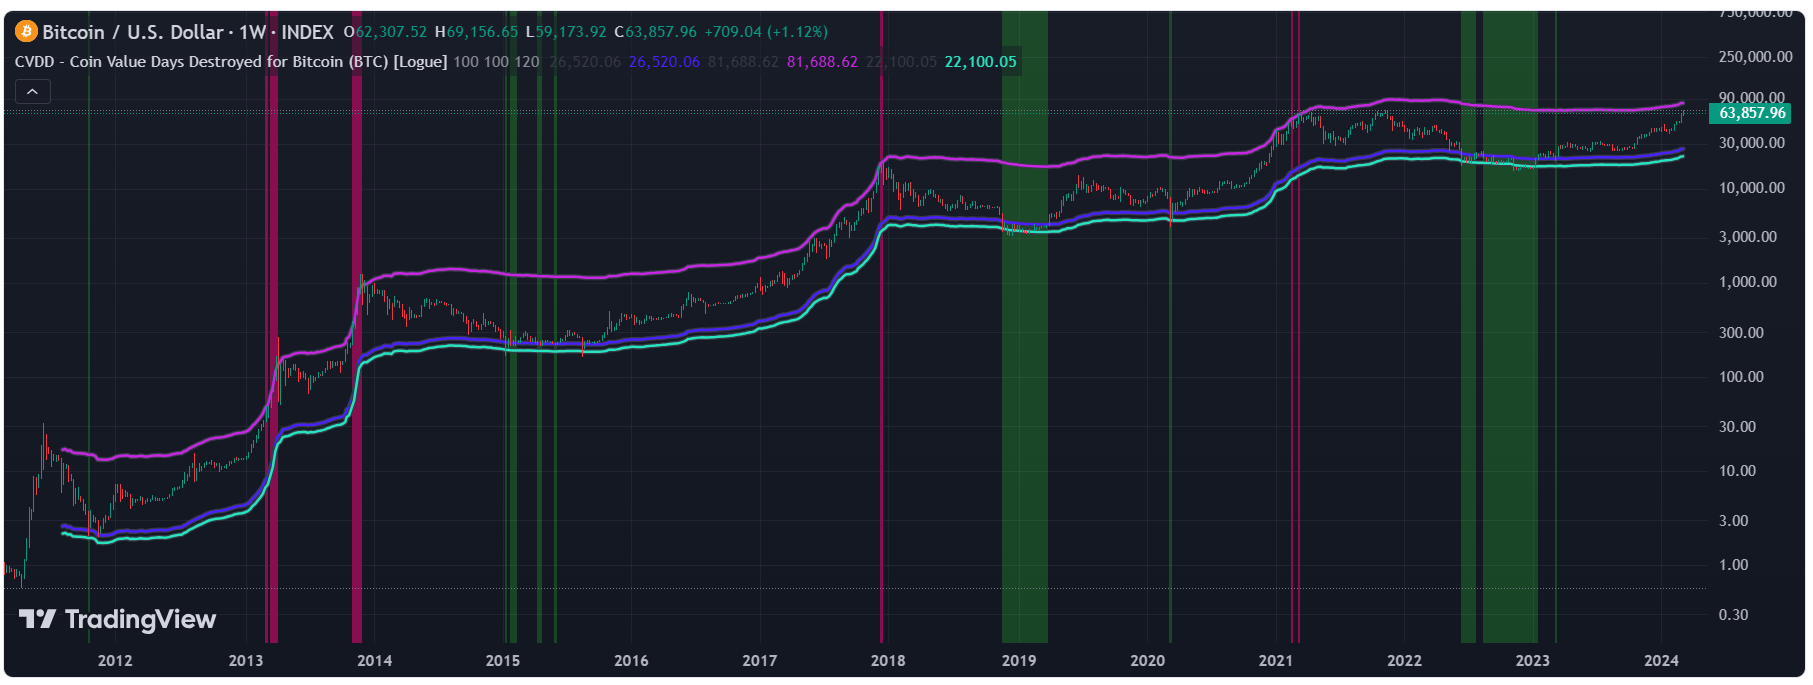Click the 2024 label on time axis
Viewport: 1813px width, 685px height.
click(1661, 661)
